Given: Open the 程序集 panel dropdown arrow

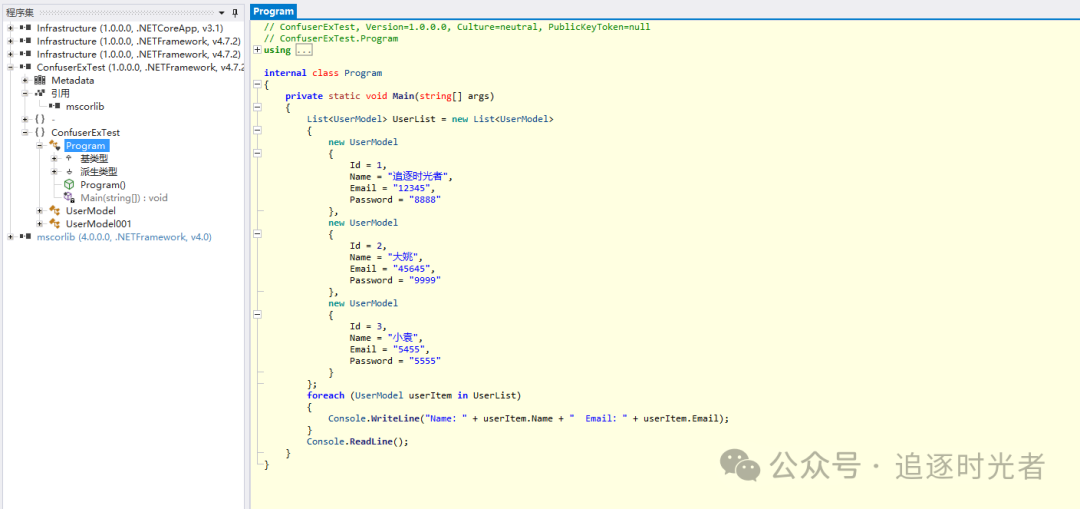Looking at the screenshot, I should [x=221, y=12].
